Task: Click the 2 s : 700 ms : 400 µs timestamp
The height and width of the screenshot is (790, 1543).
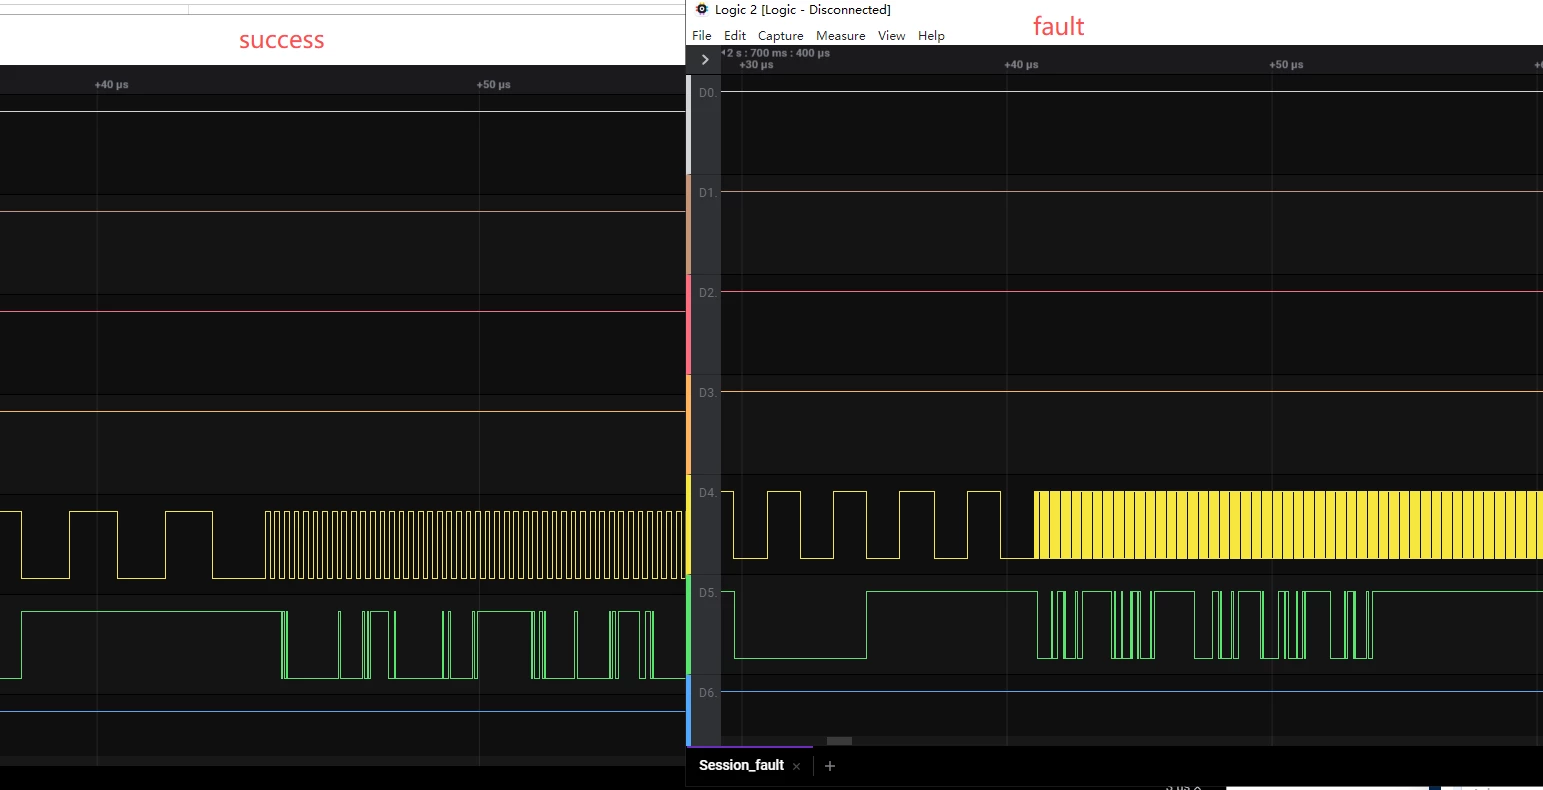Action: pyautogui.click(x=776, y=53)
